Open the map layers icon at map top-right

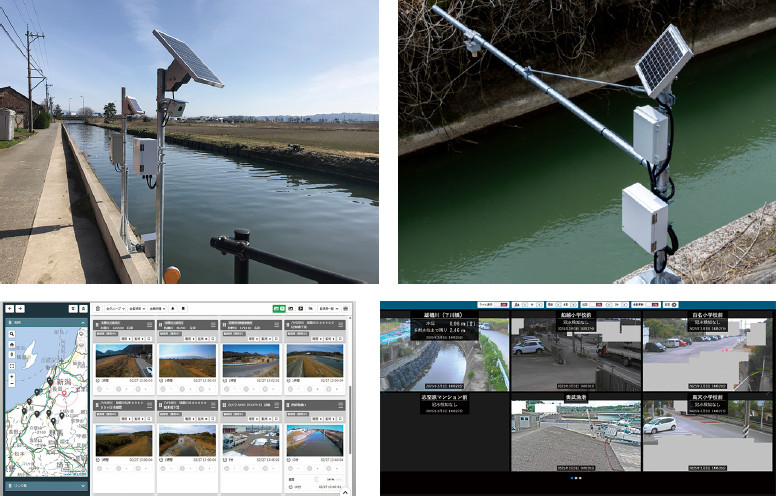[x=82, y=336]
